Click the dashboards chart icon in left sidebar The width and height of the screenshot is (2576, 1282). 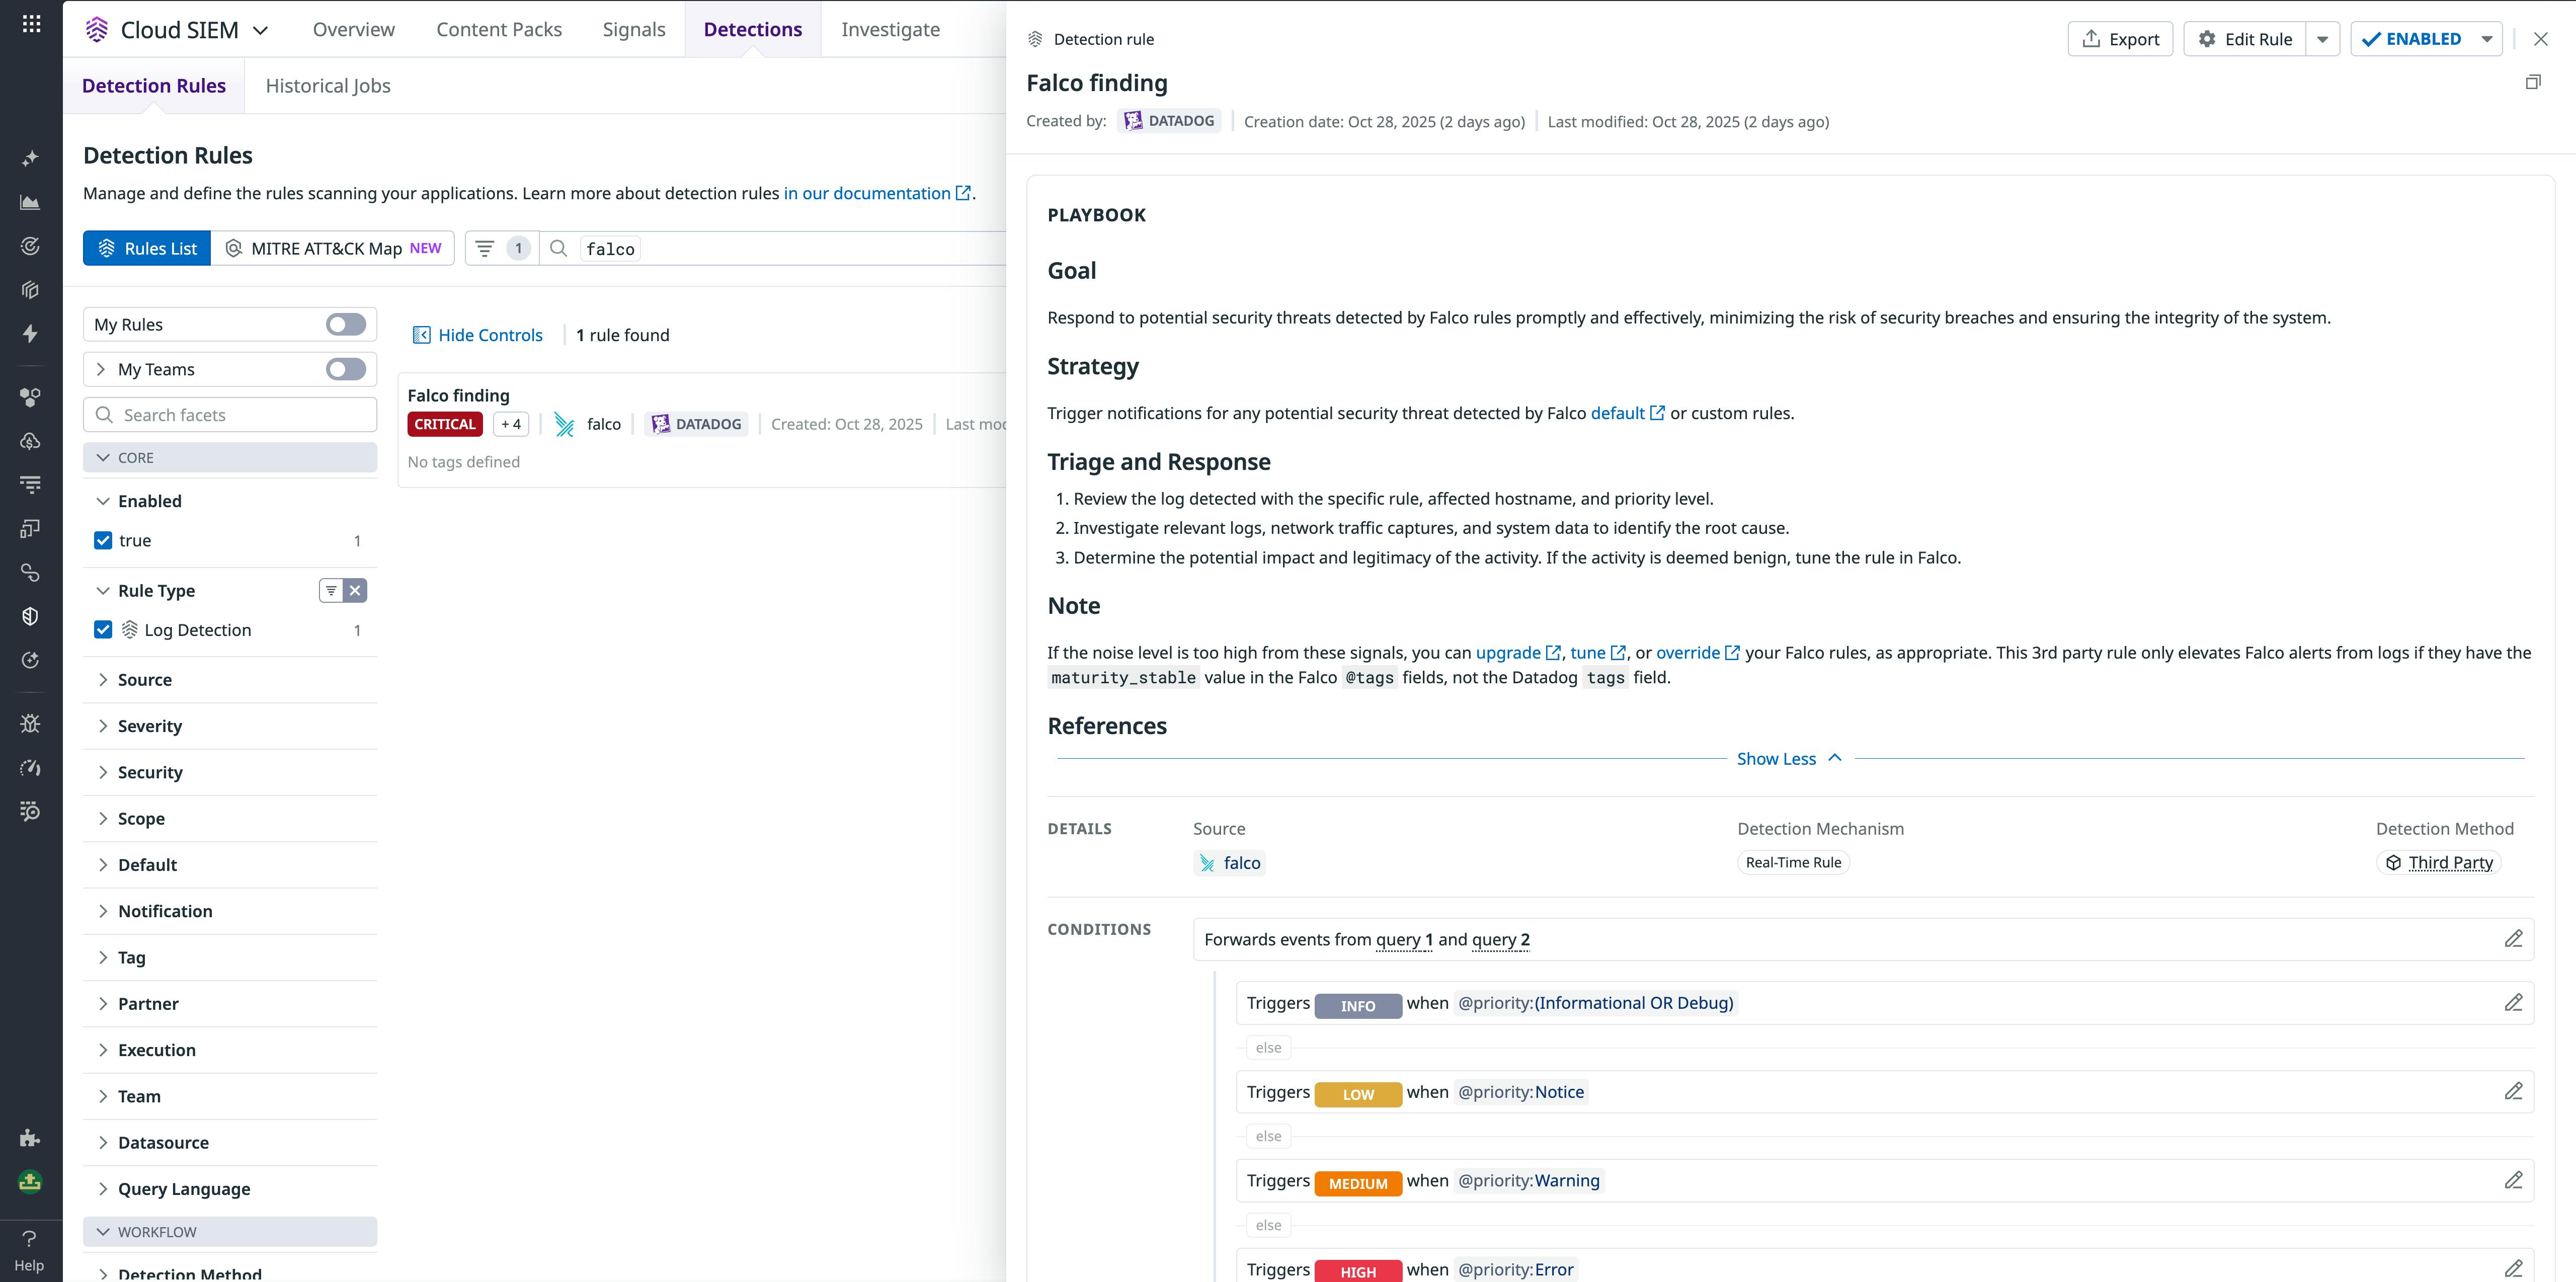coord(30,201)
